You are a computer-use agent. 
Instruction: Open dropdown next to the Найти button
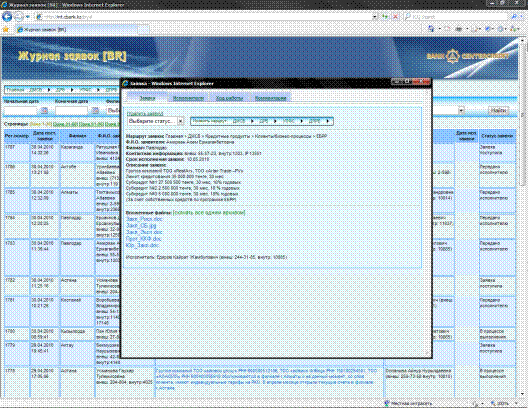[x=461, y=110]
